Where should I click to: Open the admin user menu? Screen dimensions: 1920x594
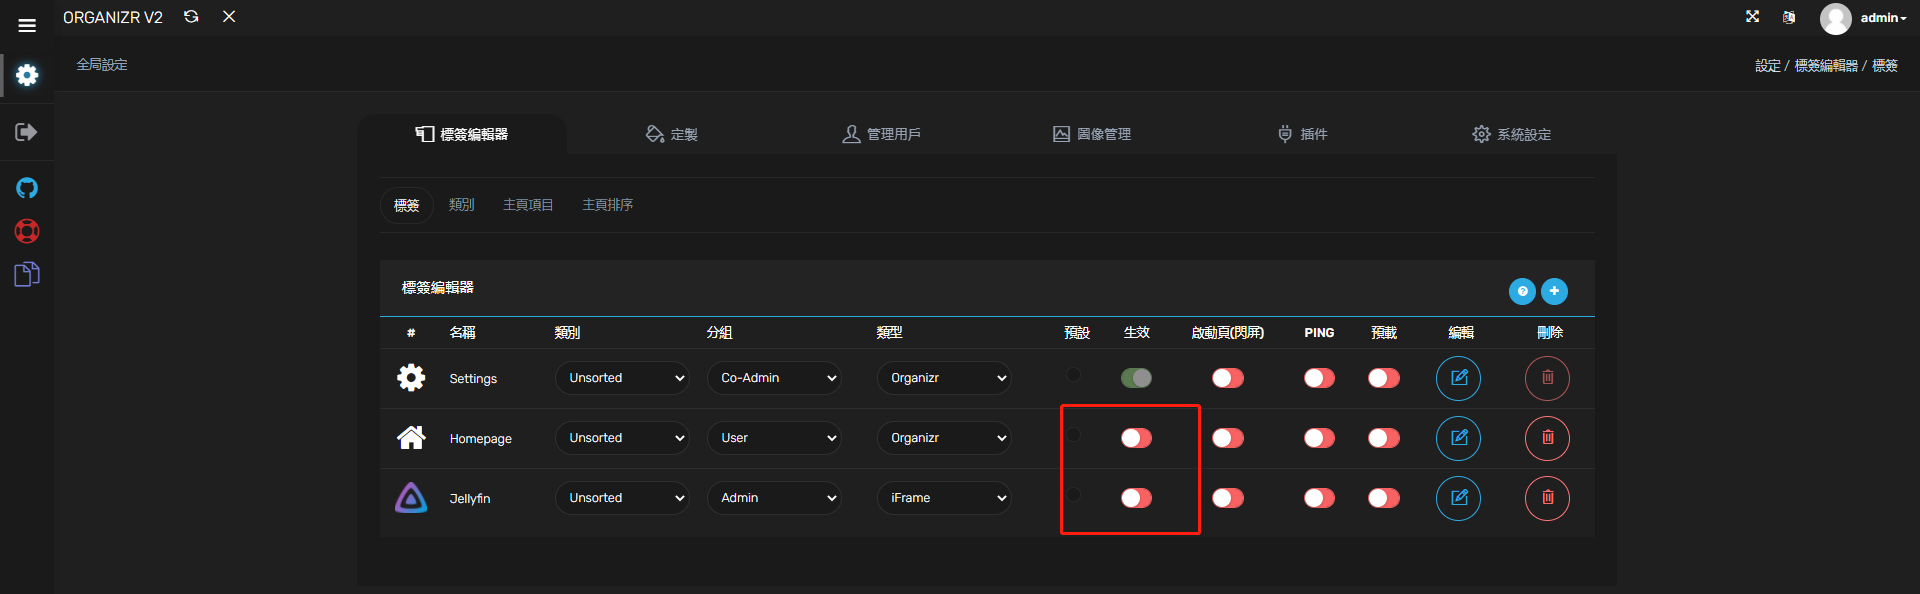click(1863, 18)
